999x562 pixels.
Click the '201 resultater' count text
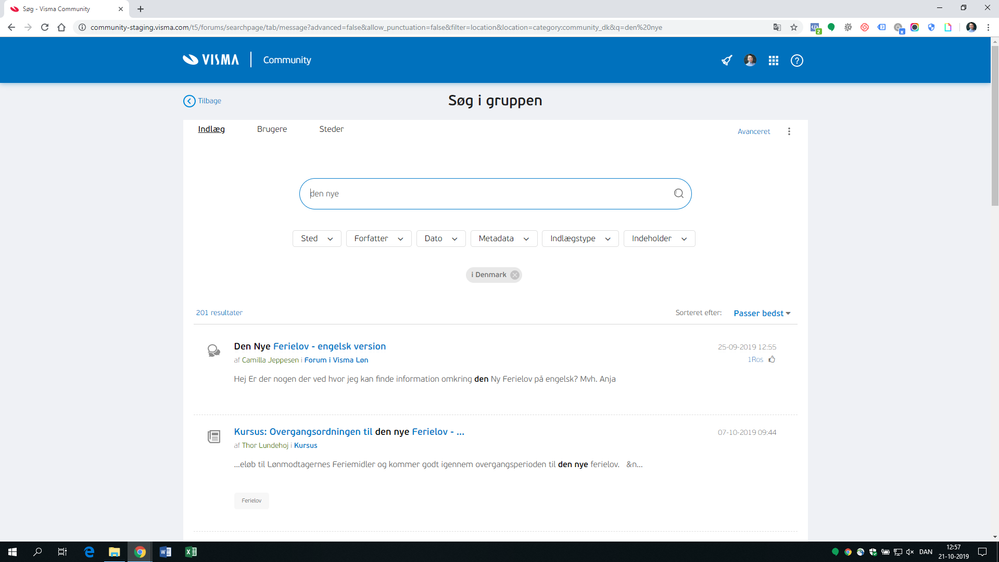point(219,313)
